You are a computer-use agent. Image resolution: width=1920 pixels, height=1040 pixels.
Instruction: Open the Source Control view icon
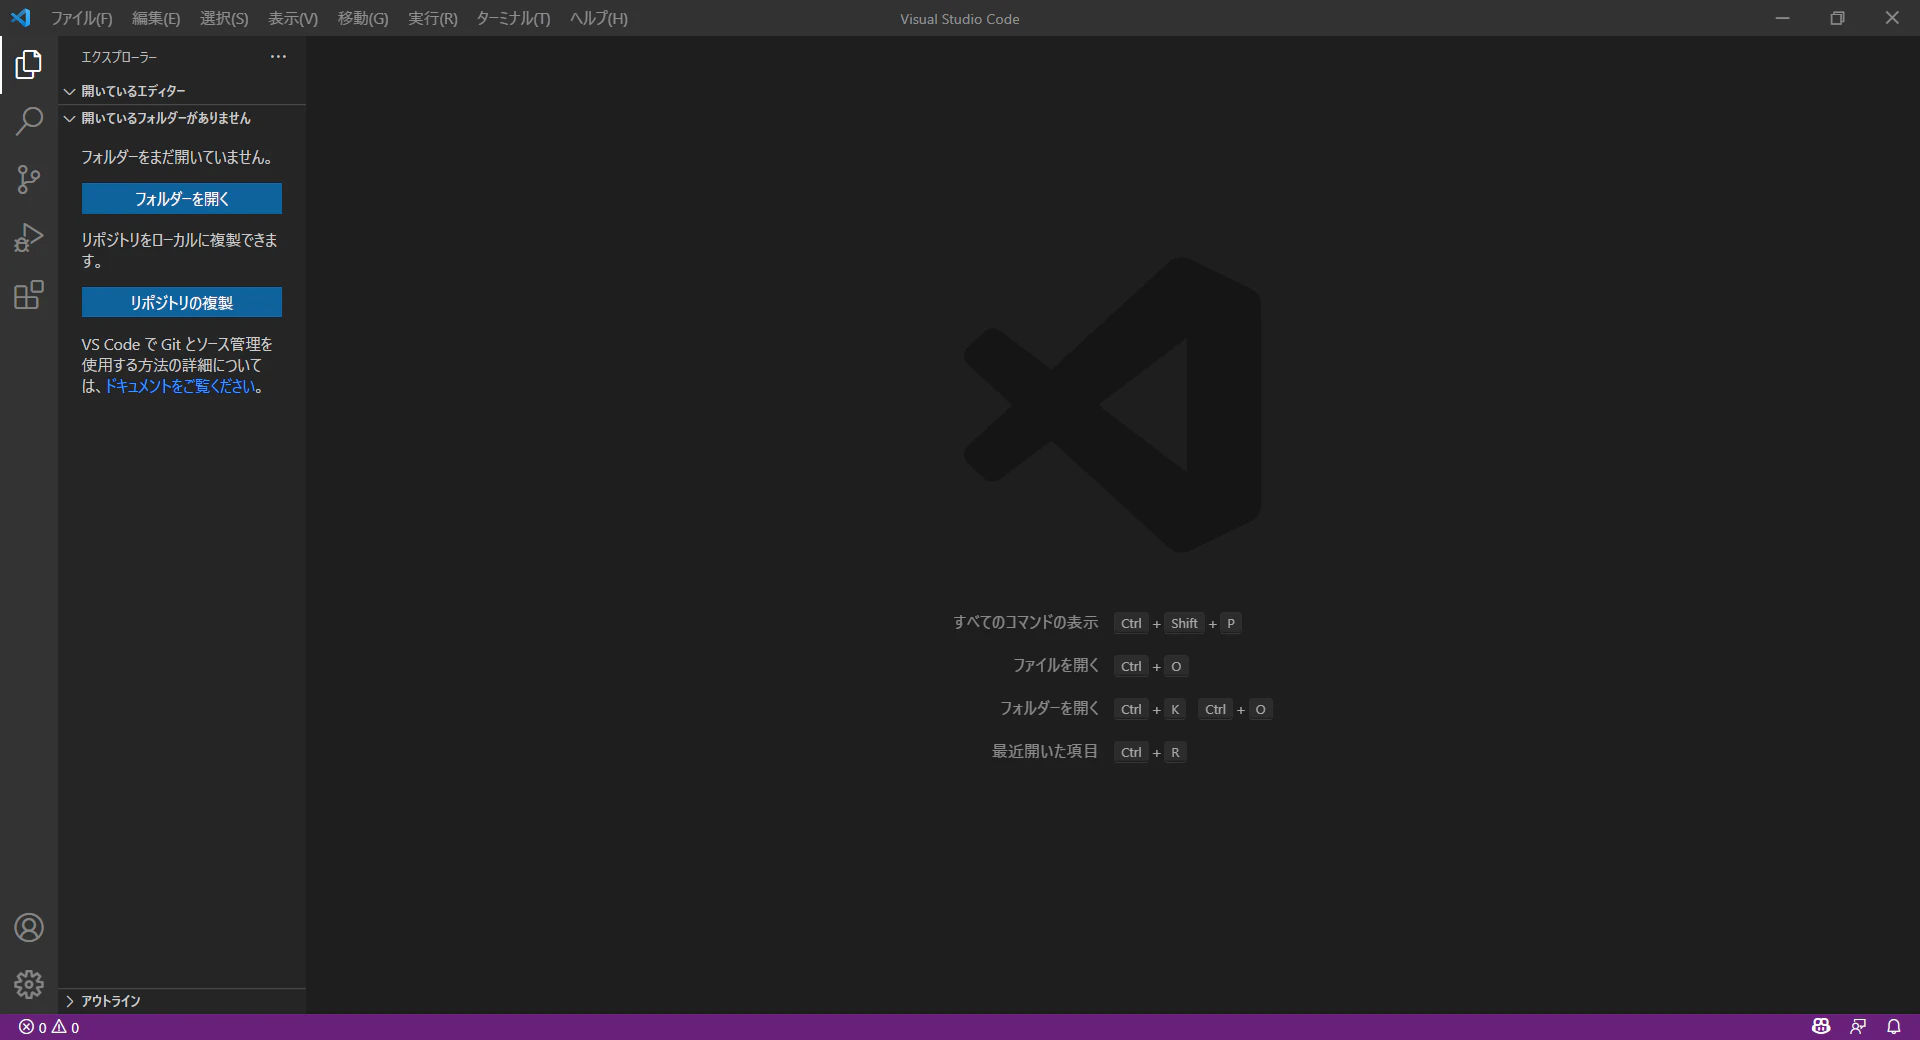point(29,180)
